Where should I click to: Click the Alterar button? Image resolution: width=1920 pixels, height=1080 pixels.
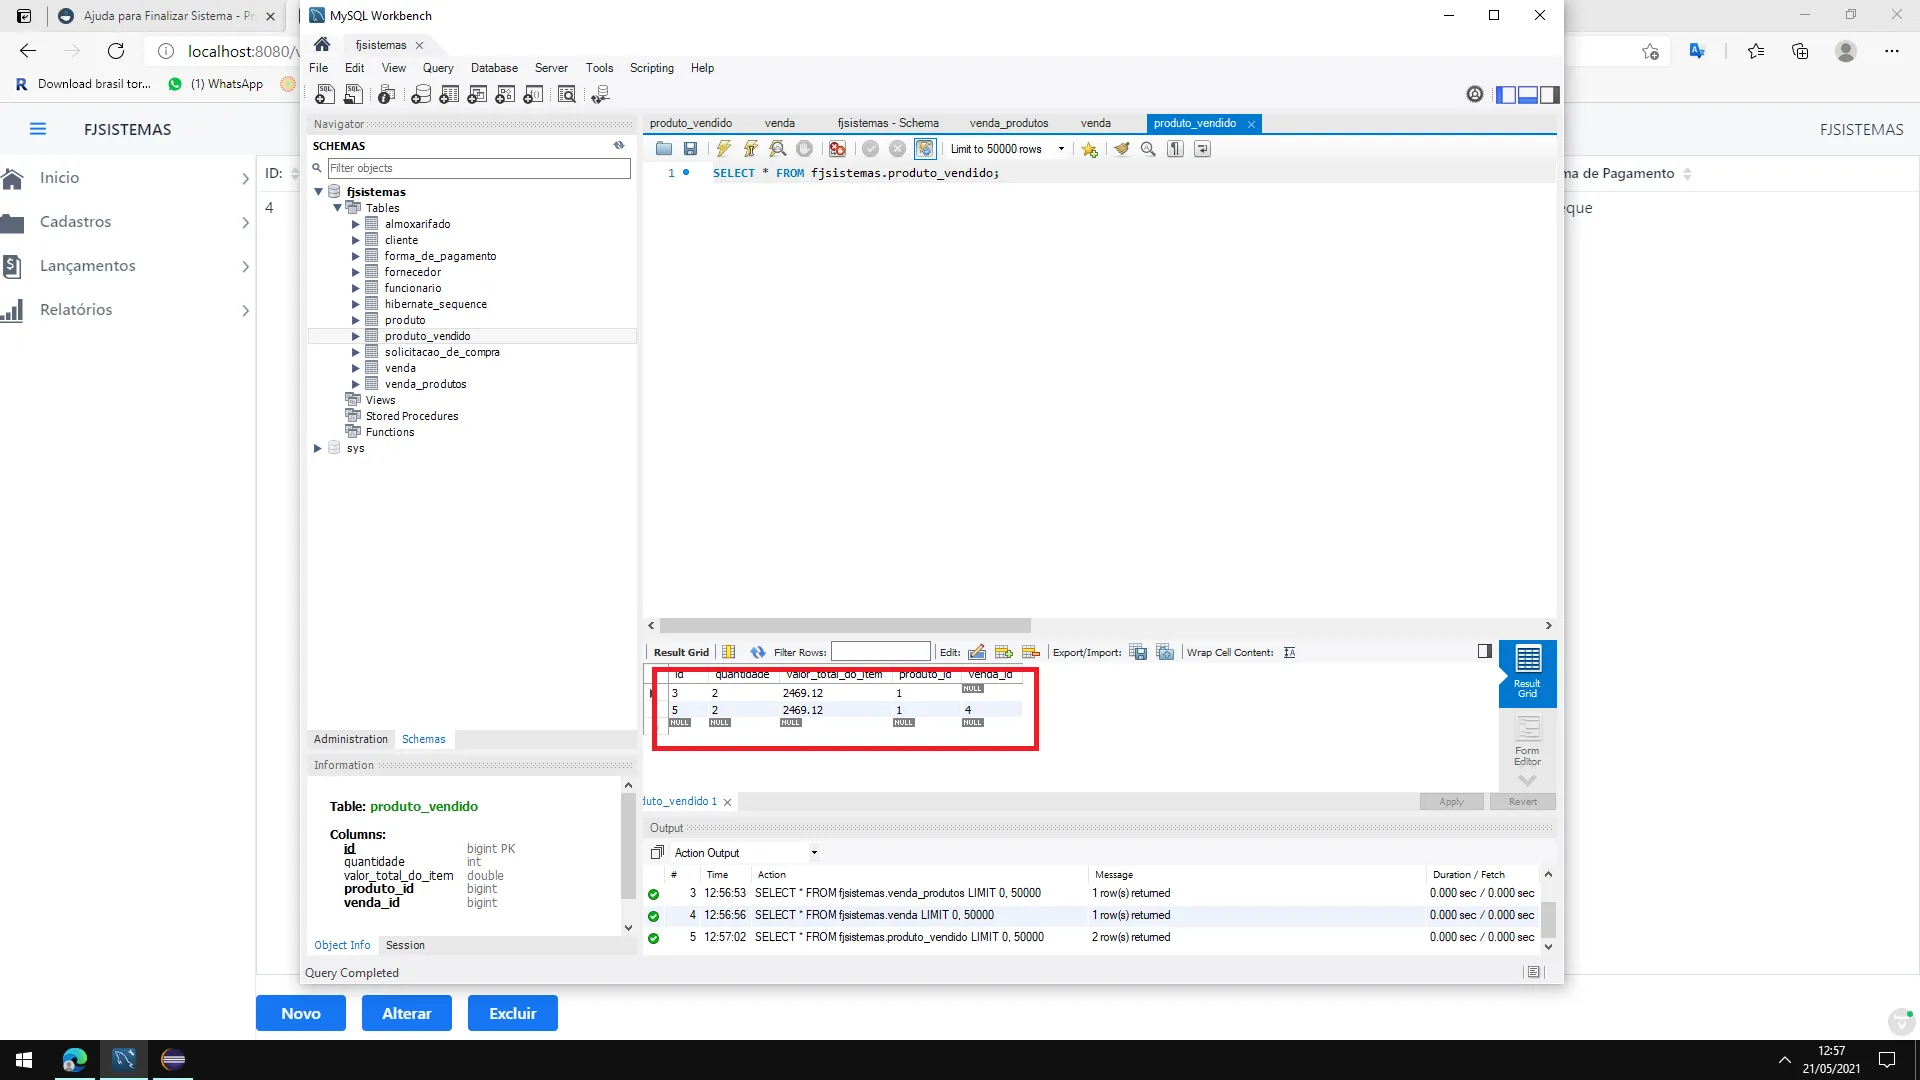point(407,1013)
